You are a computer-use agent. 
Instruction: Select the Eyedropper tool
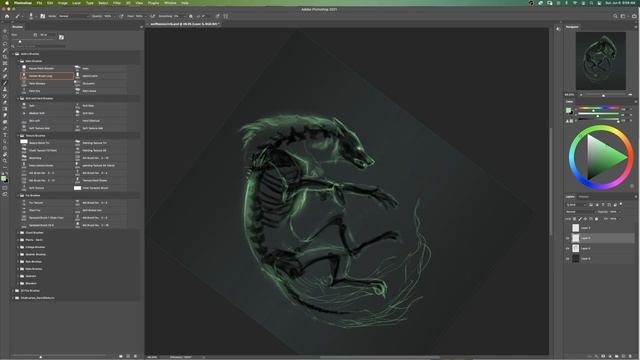(x=5, y=70)
